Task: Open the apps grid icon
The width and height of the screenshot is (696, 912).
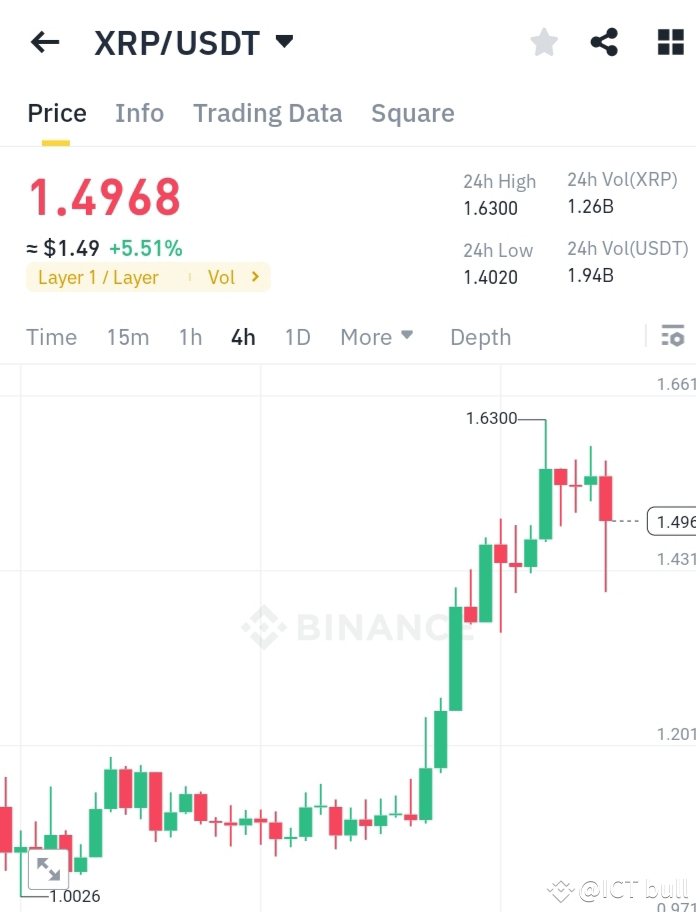Action: pyautogui.click(x=668, y=42)
